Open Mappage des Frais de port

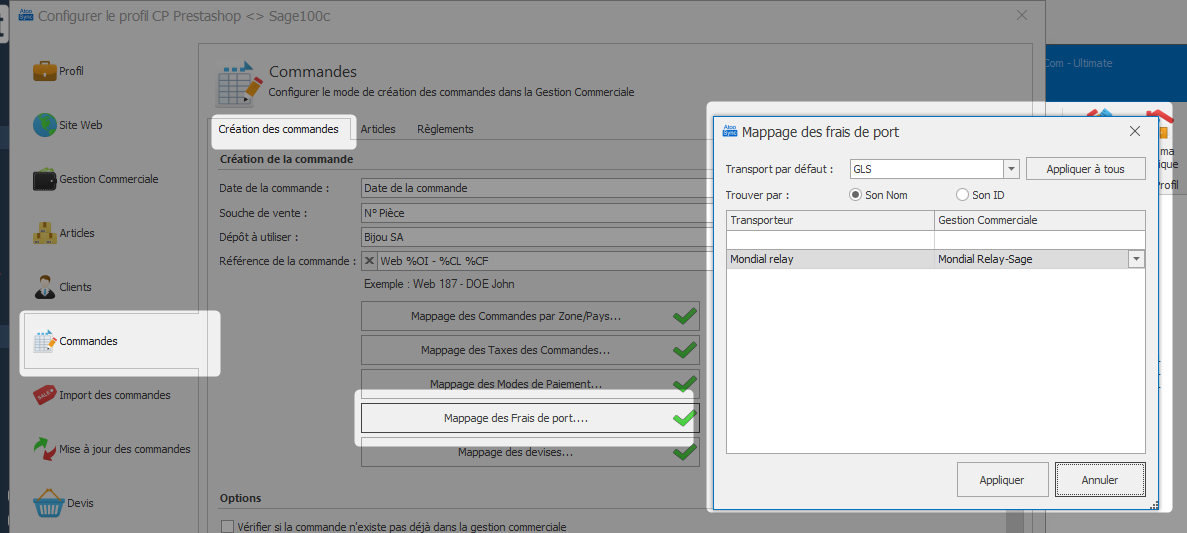(x=531, y=418)
